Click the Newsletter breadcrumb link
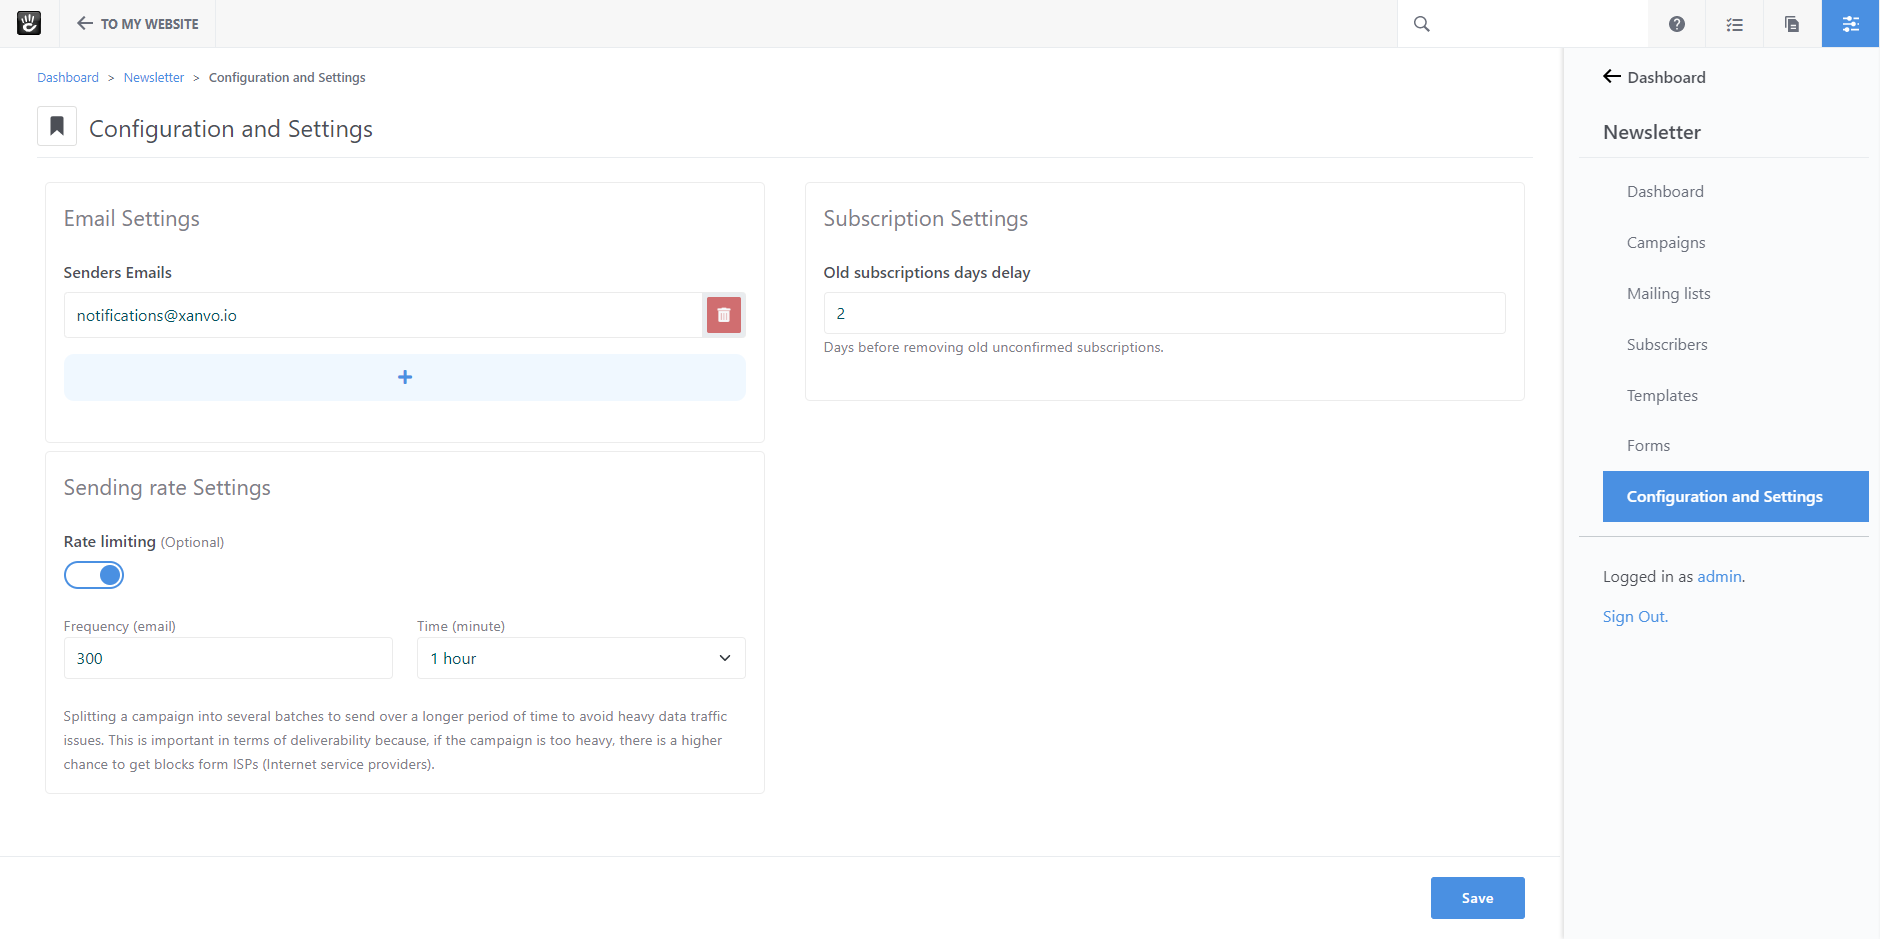The width and height of the screenshot is (1880, 939). [x=154, y=78]
